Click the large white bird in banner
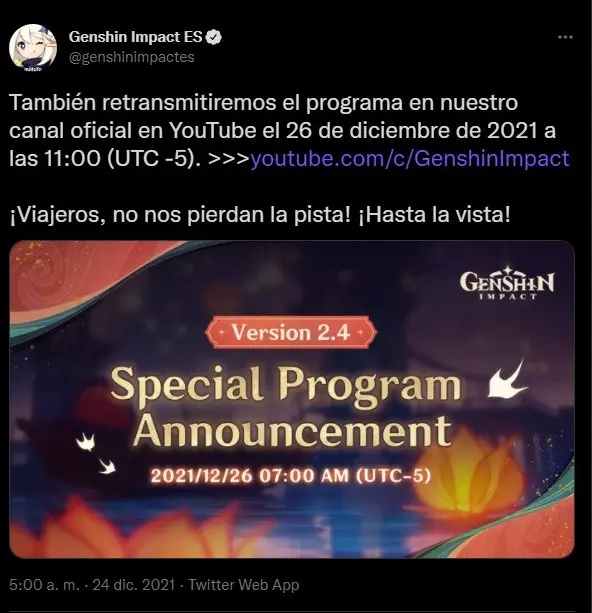 click(x=507, y=379)
